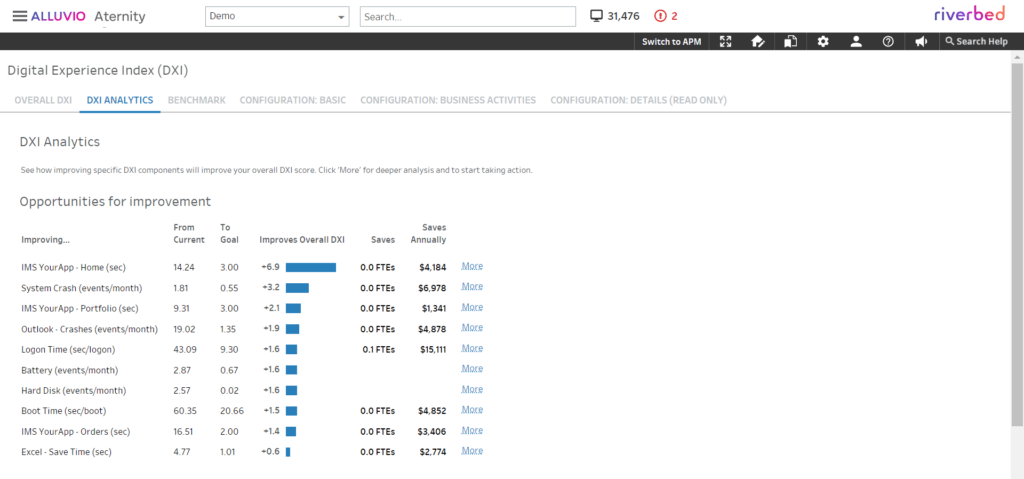Viewport: 1024px width, 479px height.
Task: Click the edit home page icon
Action: pos(758,41)
